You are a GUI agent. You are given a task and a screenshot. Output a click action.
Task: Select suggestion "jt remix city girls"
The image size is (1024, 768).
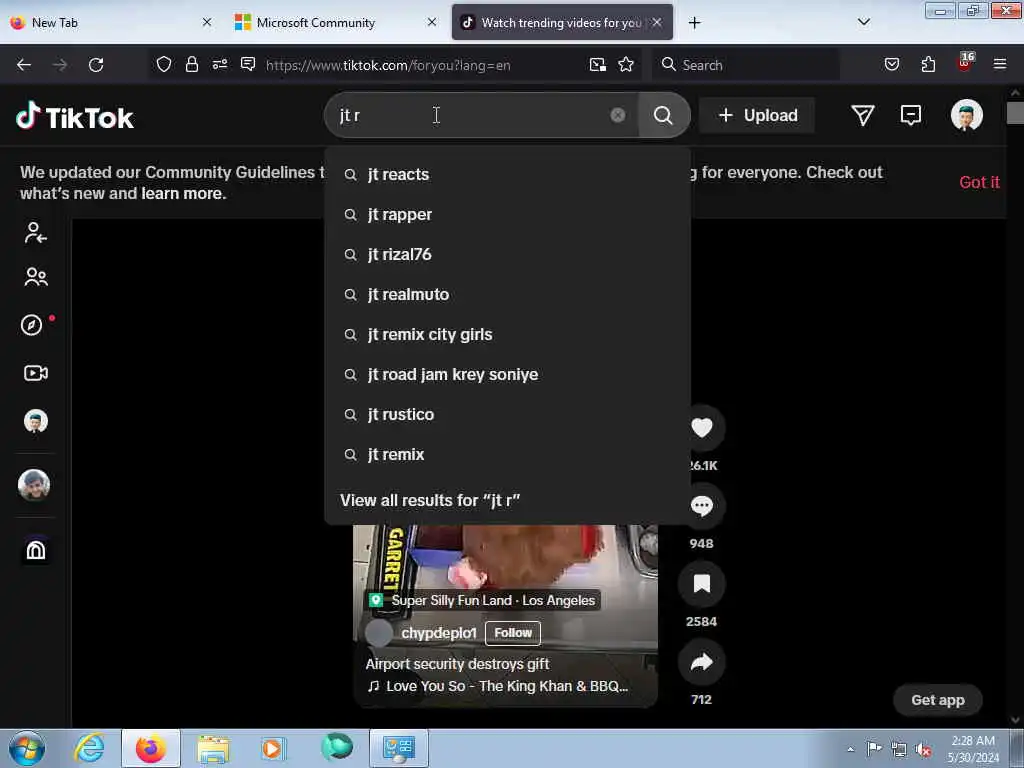point(507,334)
